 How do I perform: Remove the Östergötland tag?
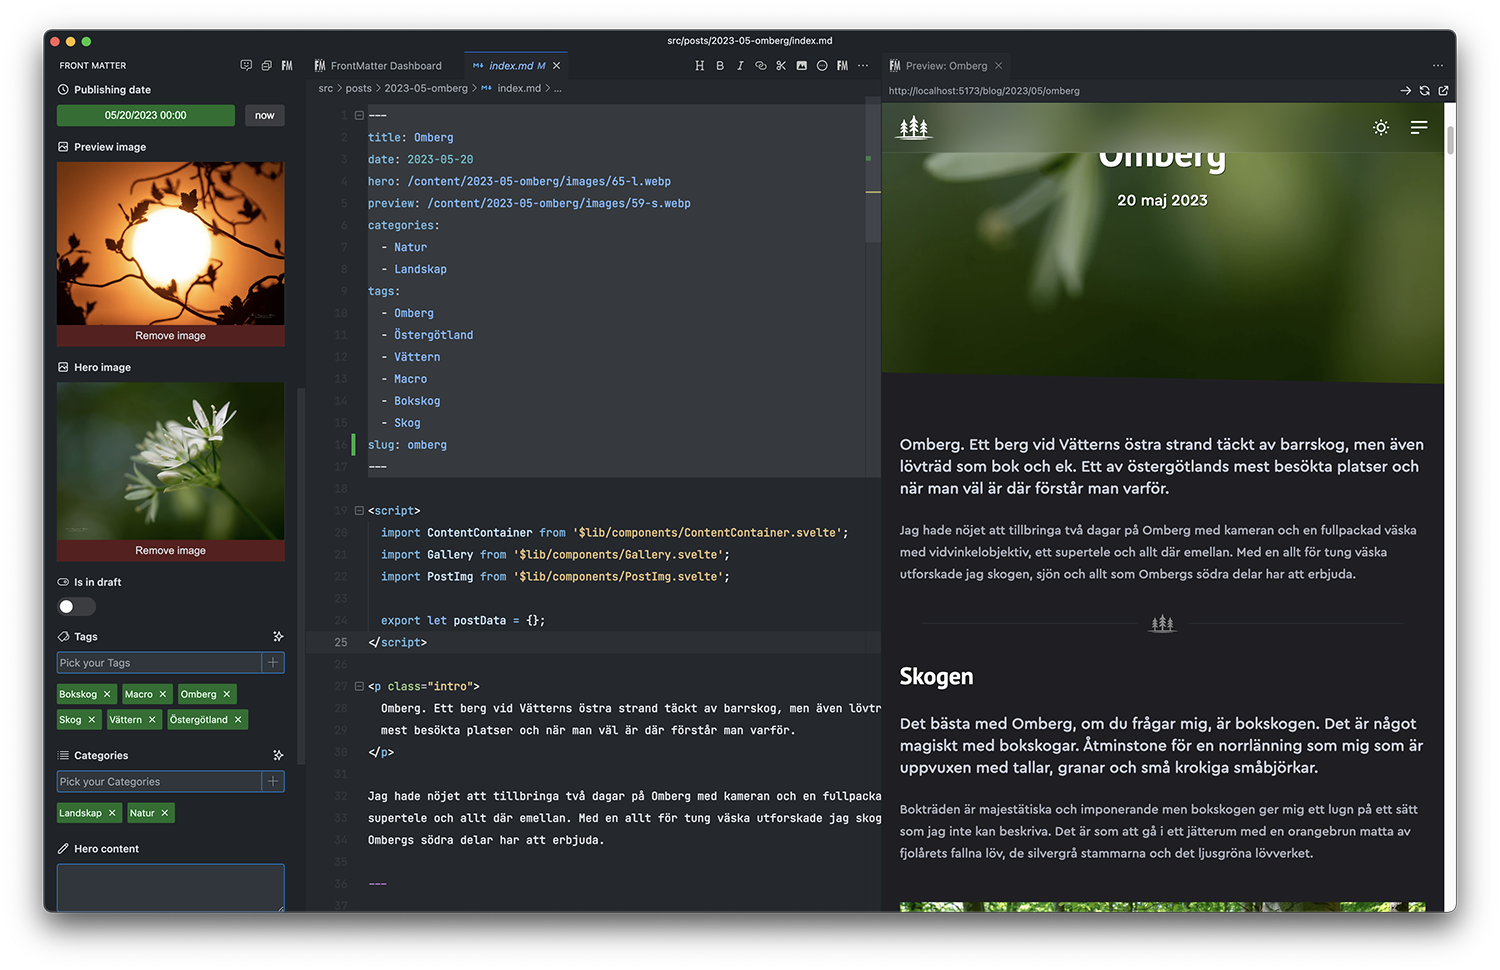click(x=238, y=720)
